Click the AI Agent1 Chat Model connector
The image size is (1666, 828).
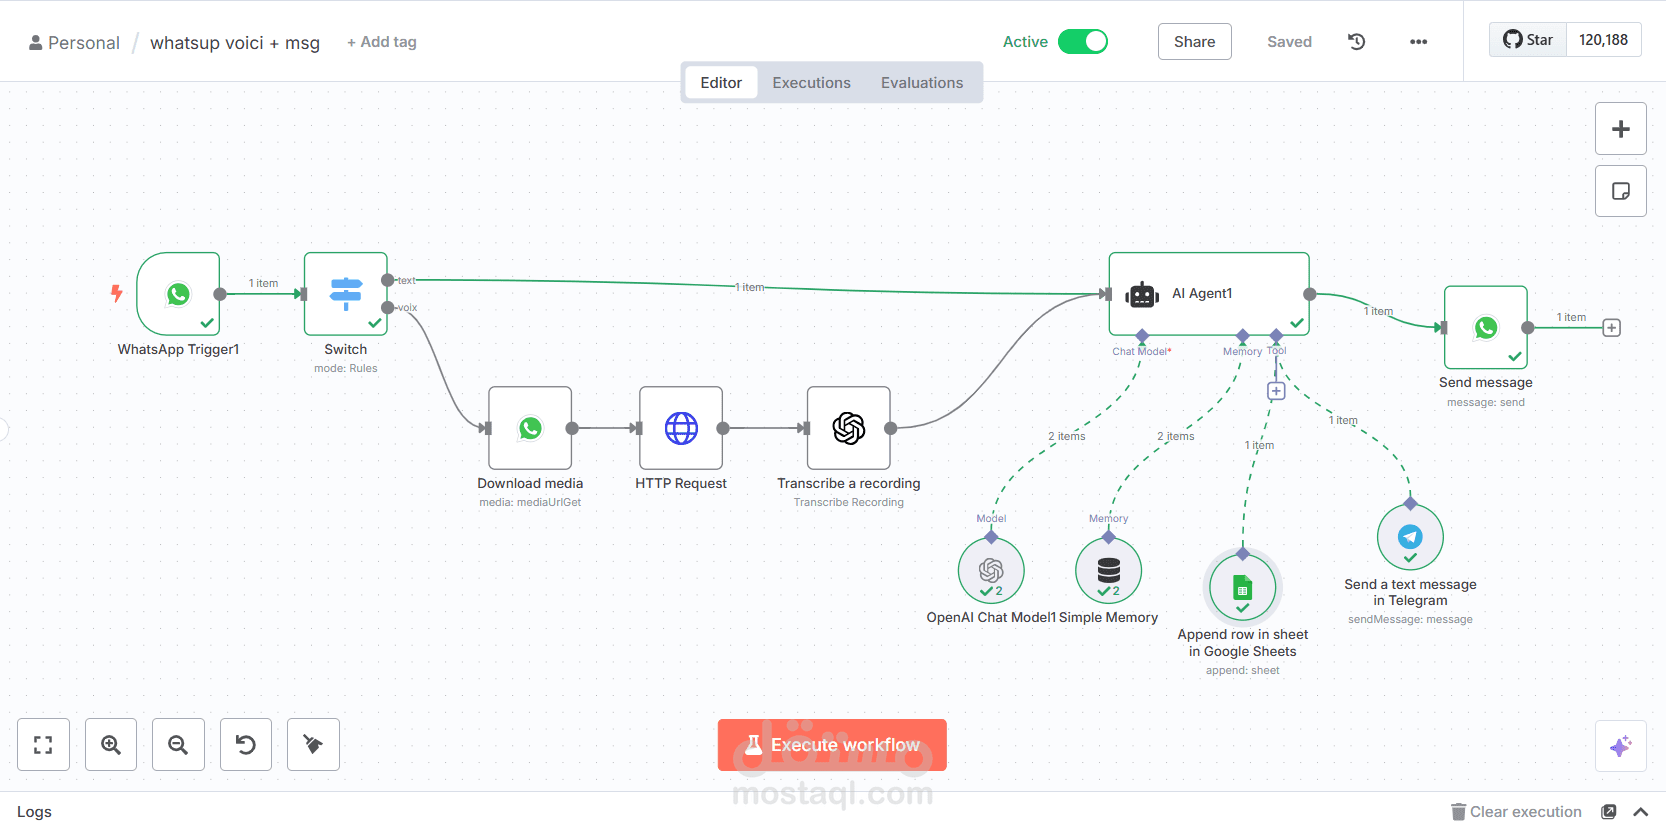coord(1142,335)
